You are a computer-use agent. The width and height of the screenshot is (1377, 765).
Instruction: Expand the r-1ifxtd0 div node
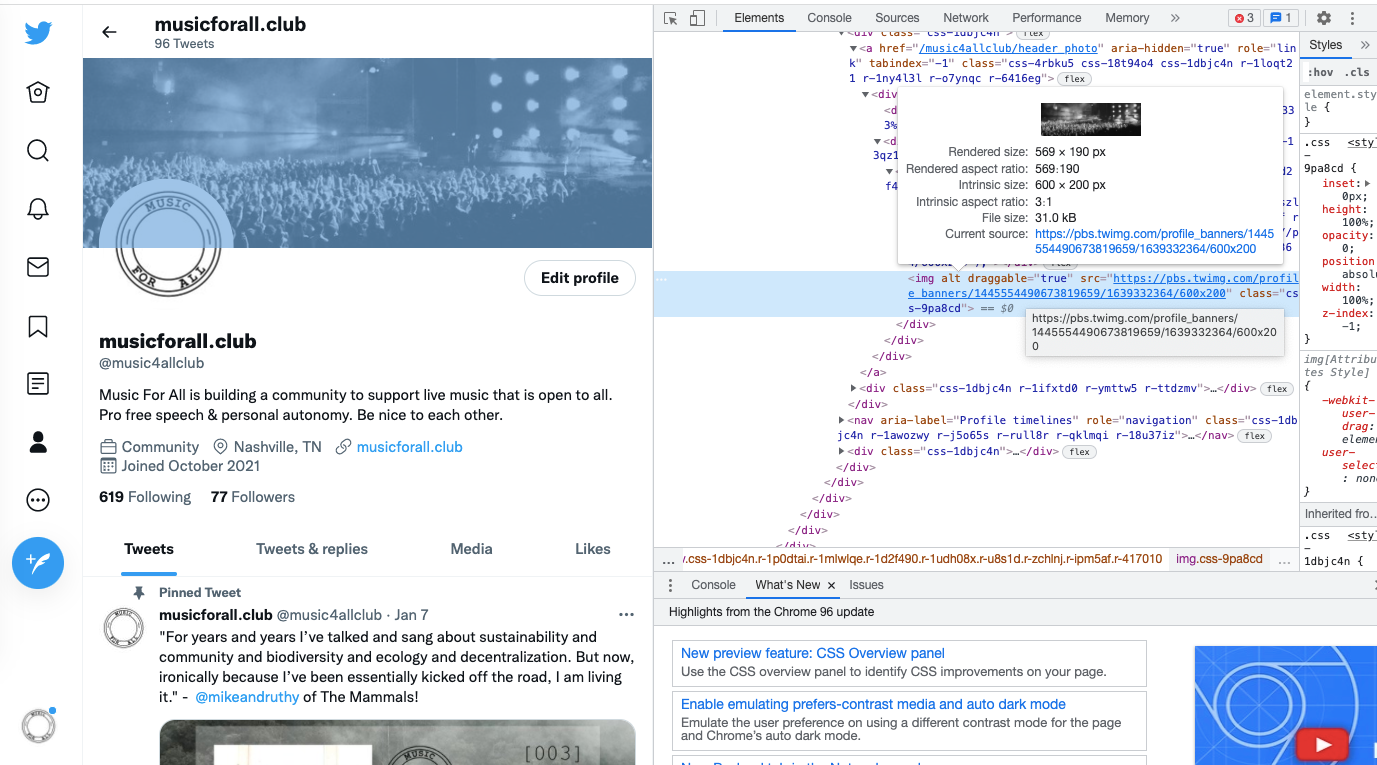(853, 388)
